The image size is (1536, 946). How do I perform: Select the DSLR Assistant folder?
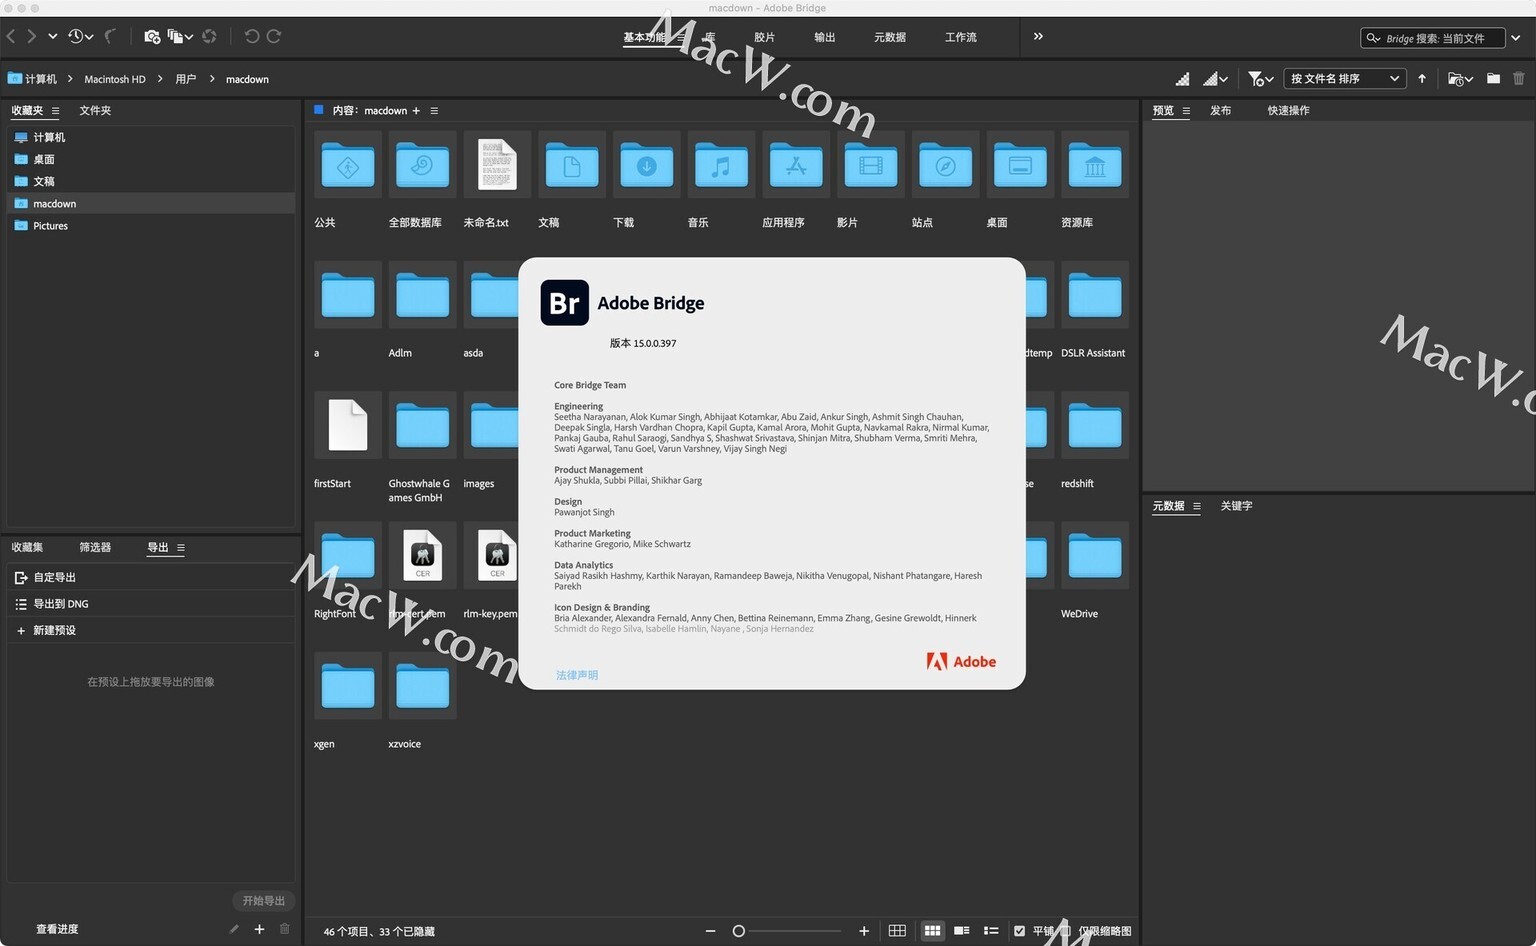click(1095, 295)
